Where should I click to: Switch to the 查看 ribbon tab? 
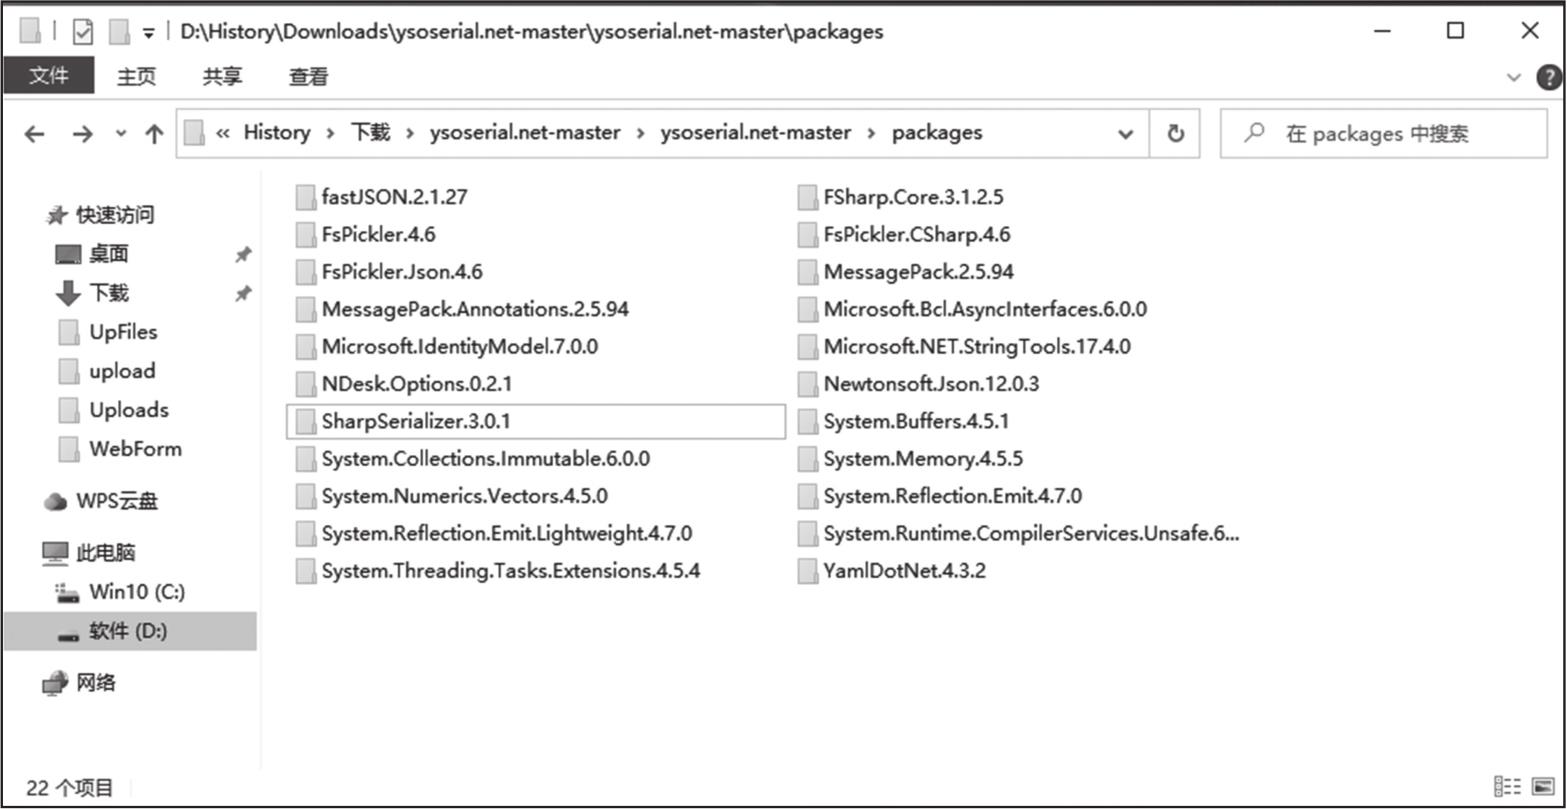[308, 77]
